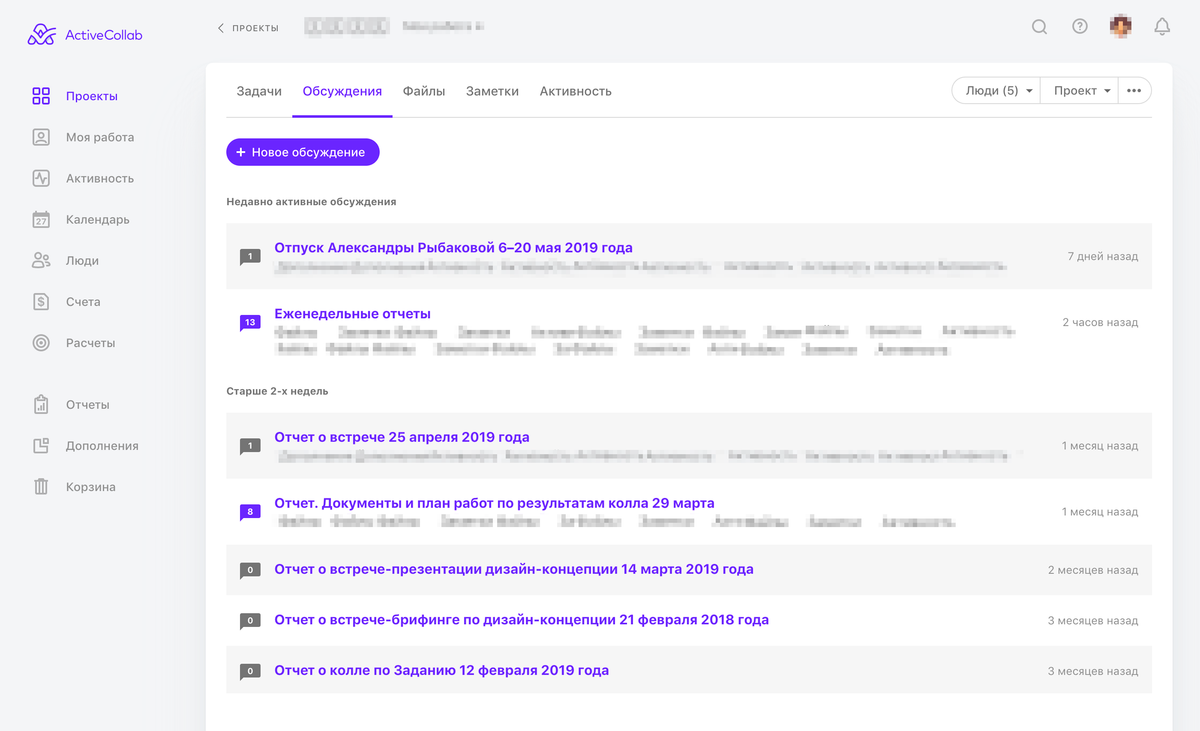Open Отчет о встрече-брифинге 21 февраля

click(x=521, y=620)
